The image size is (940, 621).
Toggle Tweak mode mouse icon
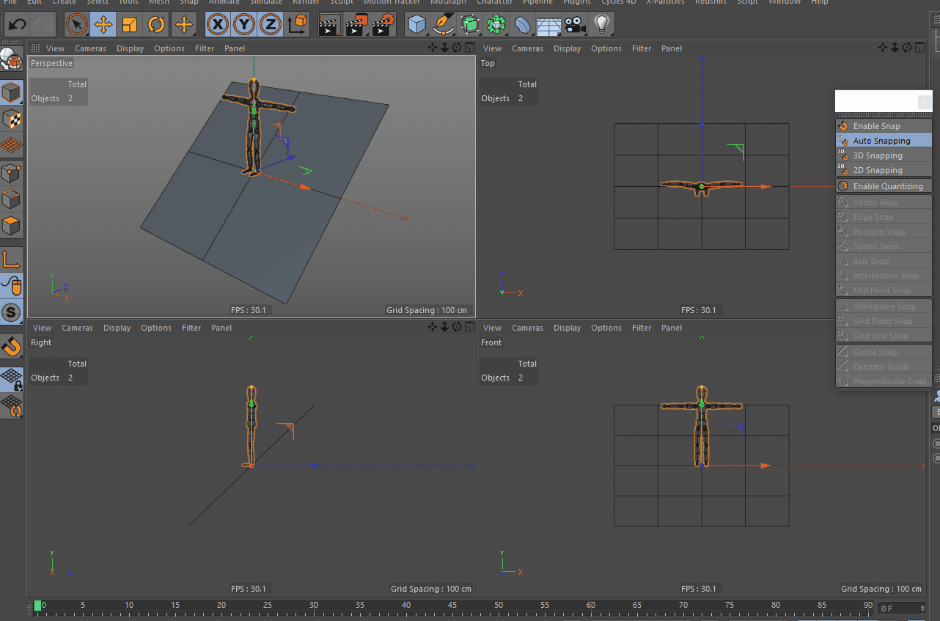pos(11,286)
